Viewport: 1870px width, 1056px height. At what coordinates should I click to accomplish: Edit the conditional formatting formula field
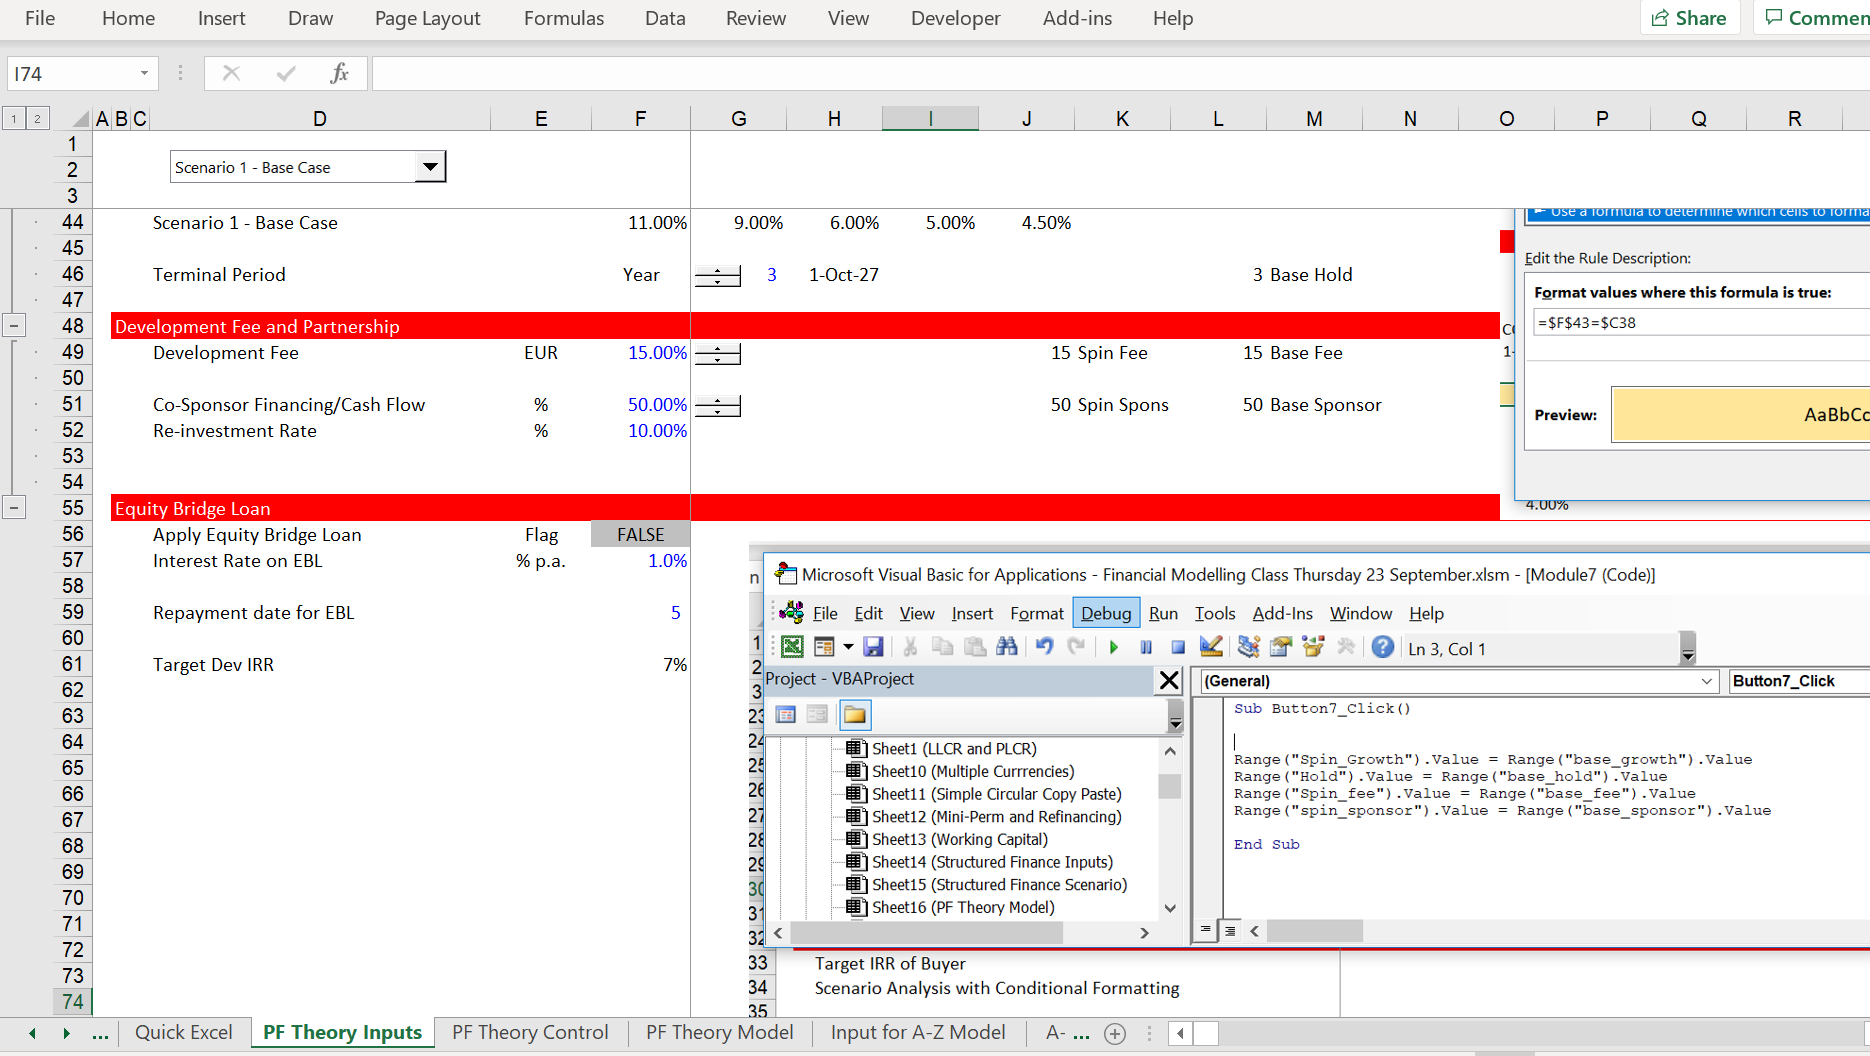point(1700,322)
